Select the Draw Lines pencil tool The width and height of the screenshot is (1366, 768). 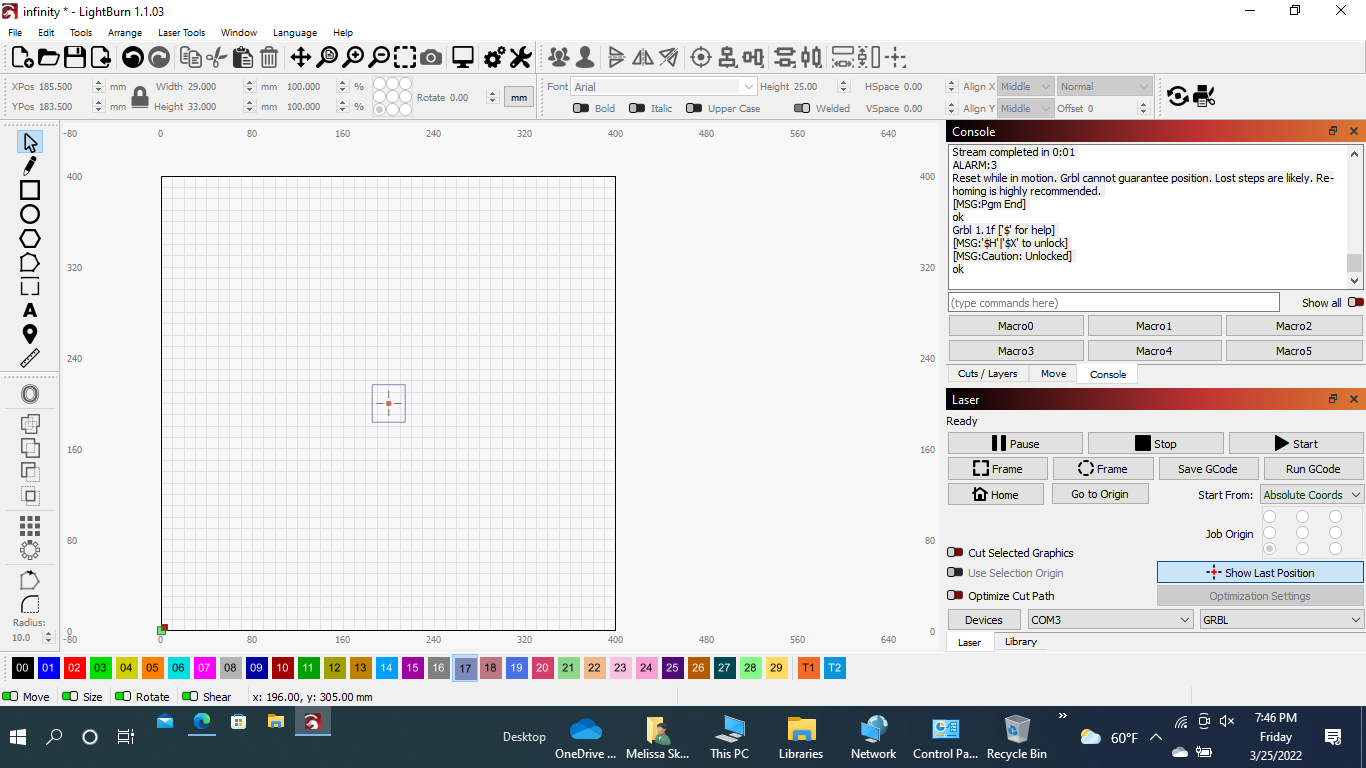click(30, 166)
